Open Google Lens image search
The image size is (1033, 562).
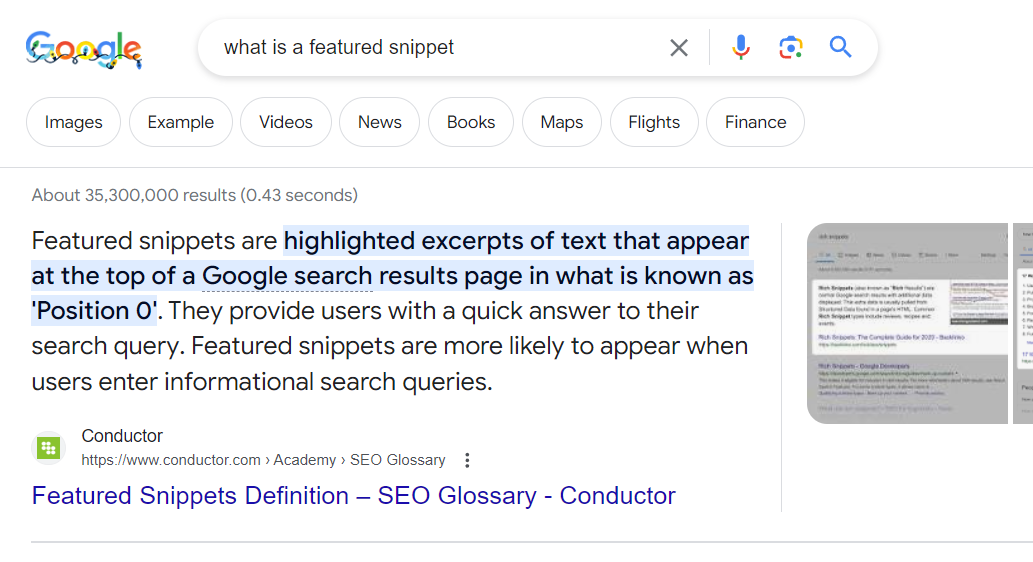coord(791,48)
